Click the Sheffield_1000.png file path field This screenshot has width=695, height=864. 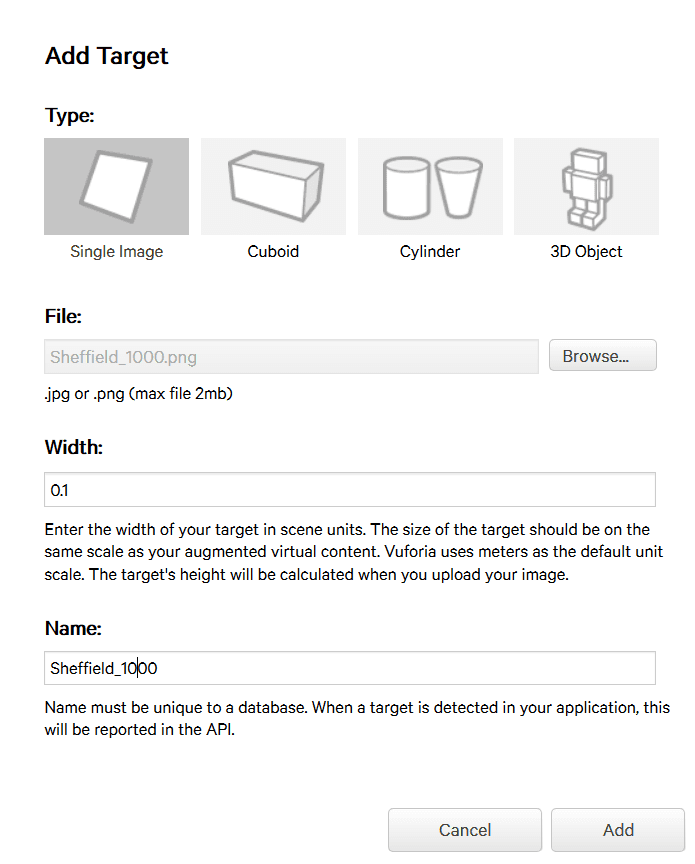point(292,357)
